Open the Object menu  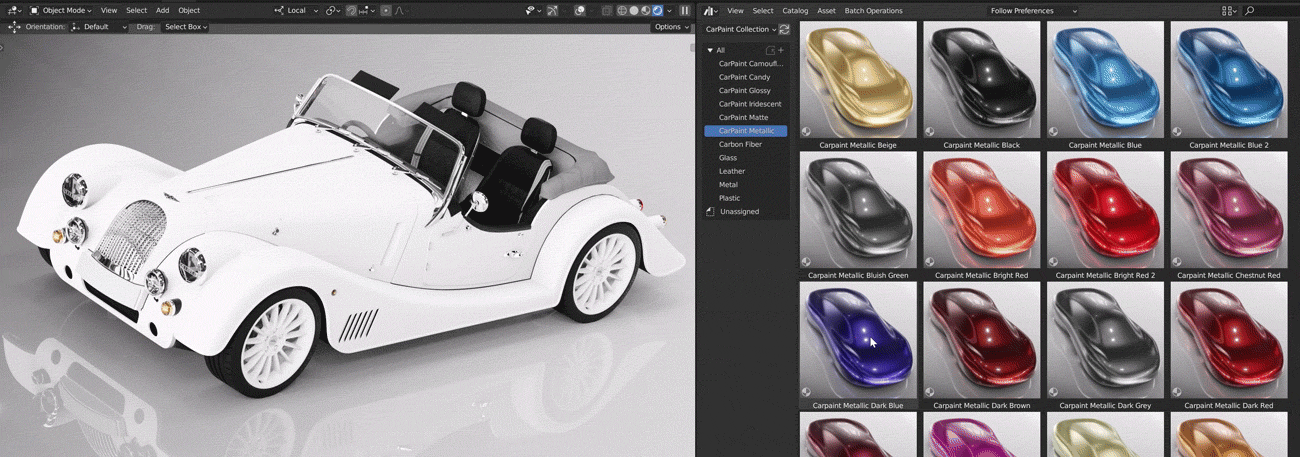click(189, 10)
